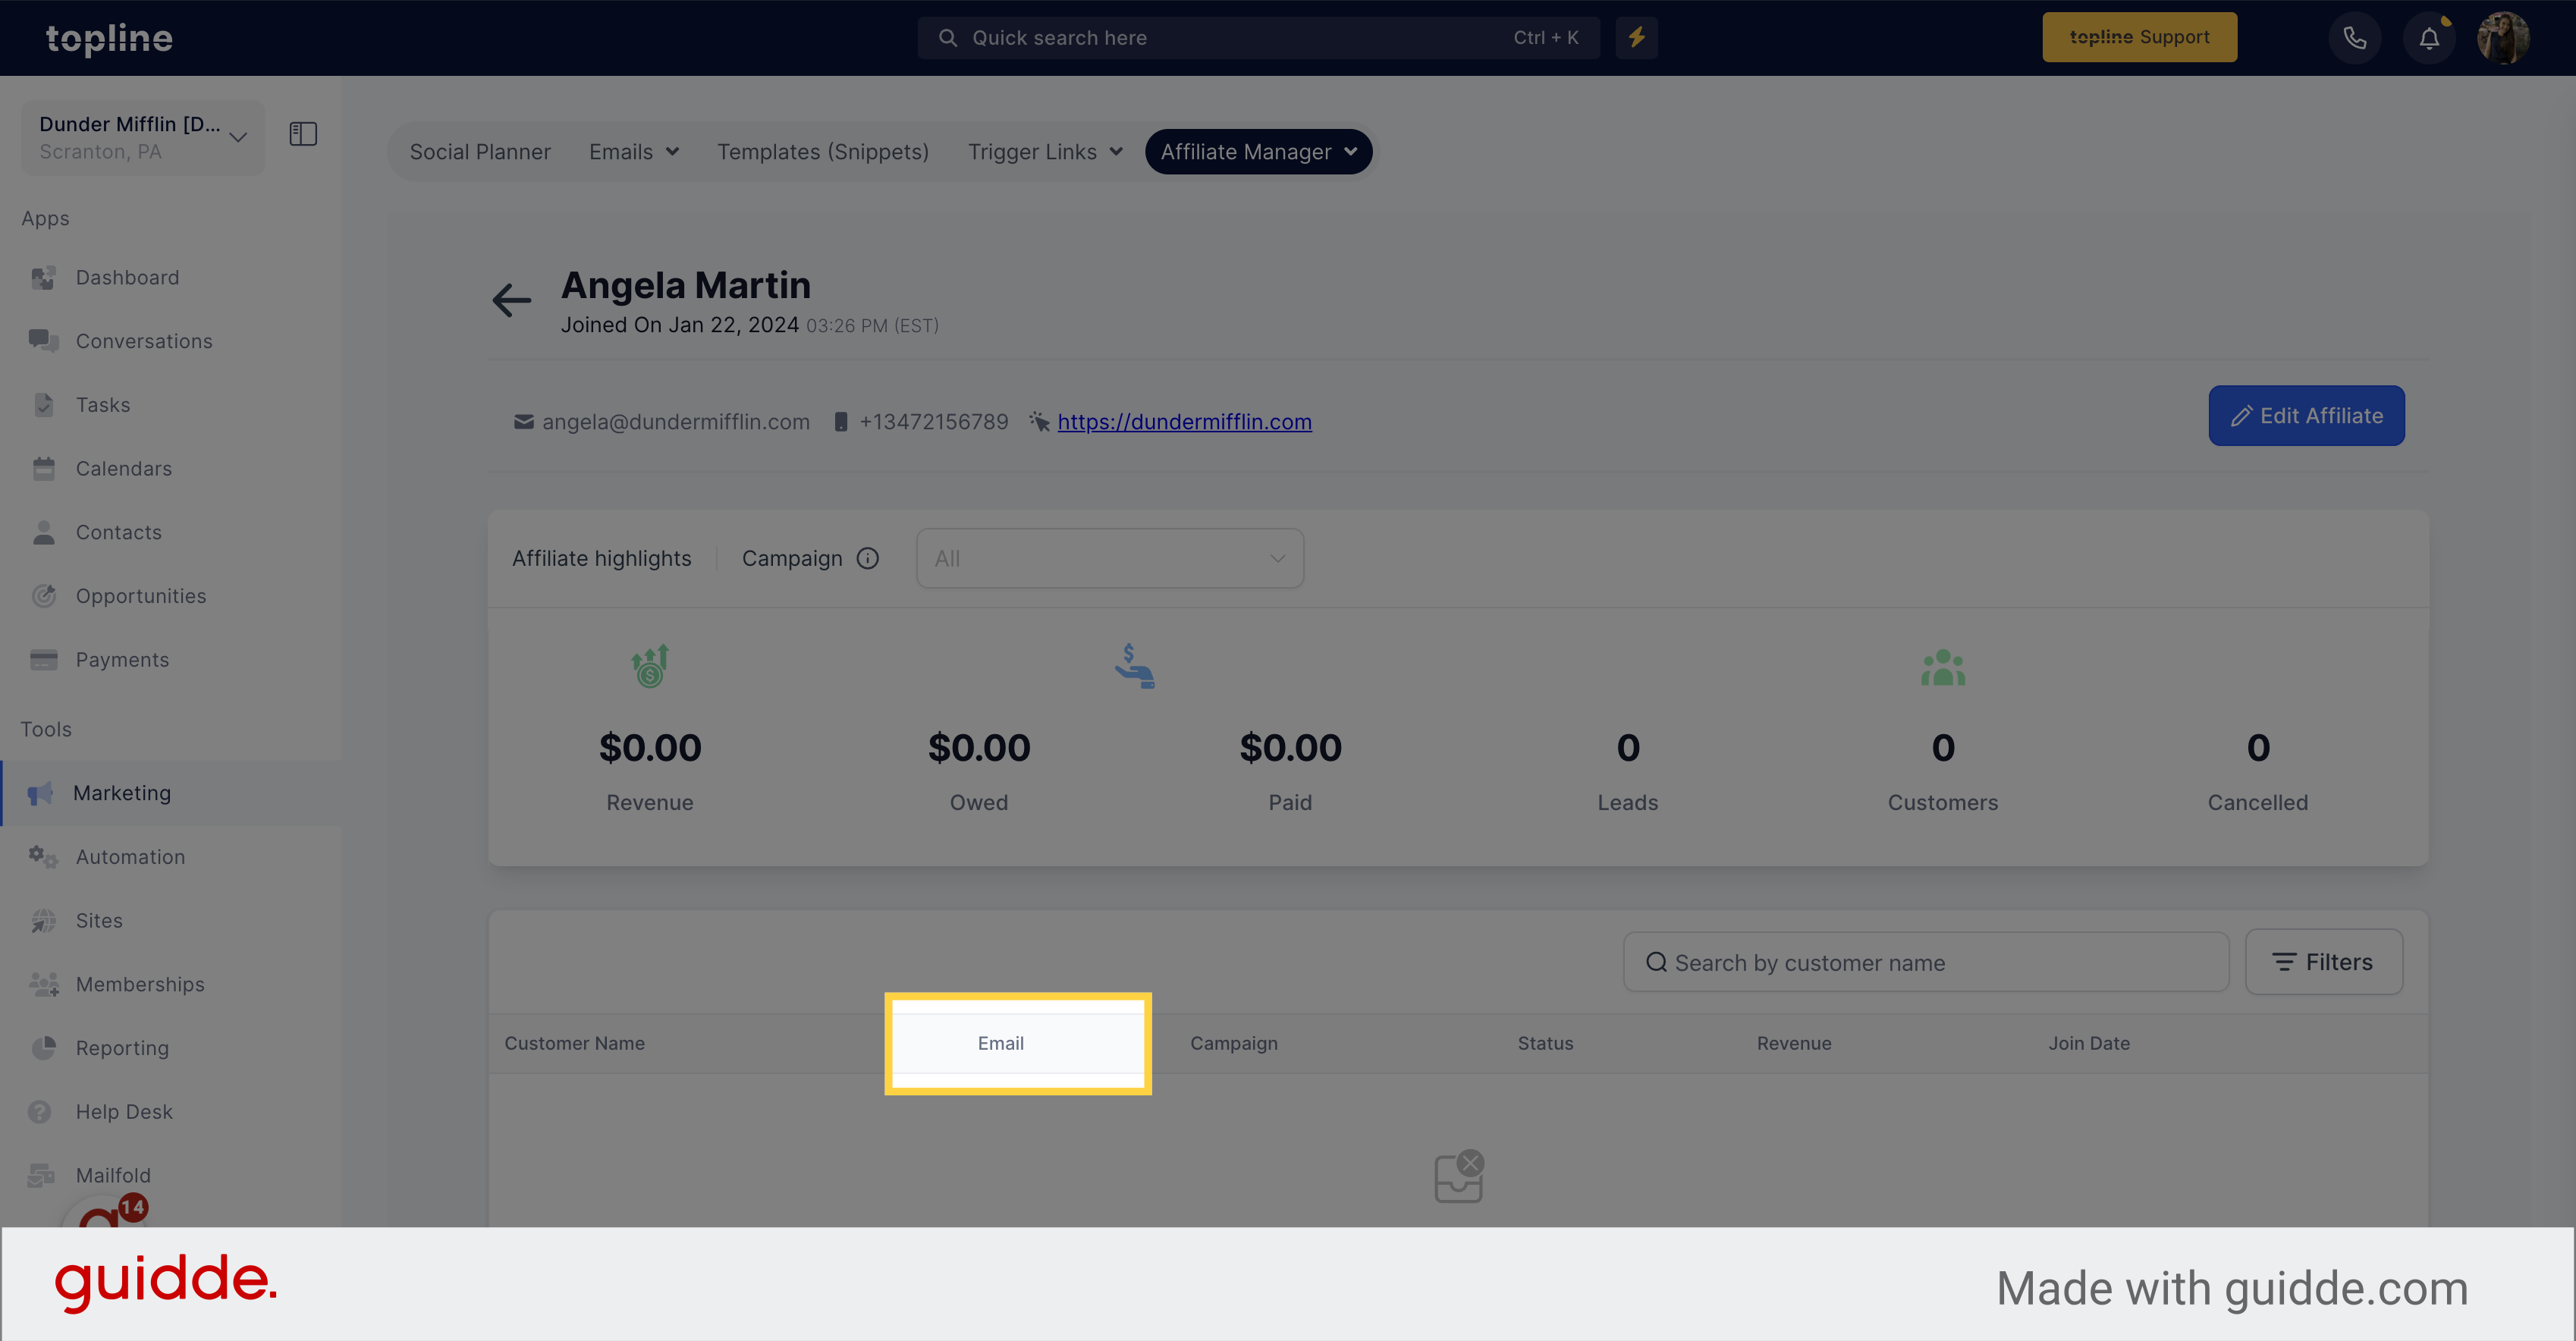Viewport: 2576px width, 1341px height.
Task: Click the $0.00 Owed value
Action: [x=979, y=748]
